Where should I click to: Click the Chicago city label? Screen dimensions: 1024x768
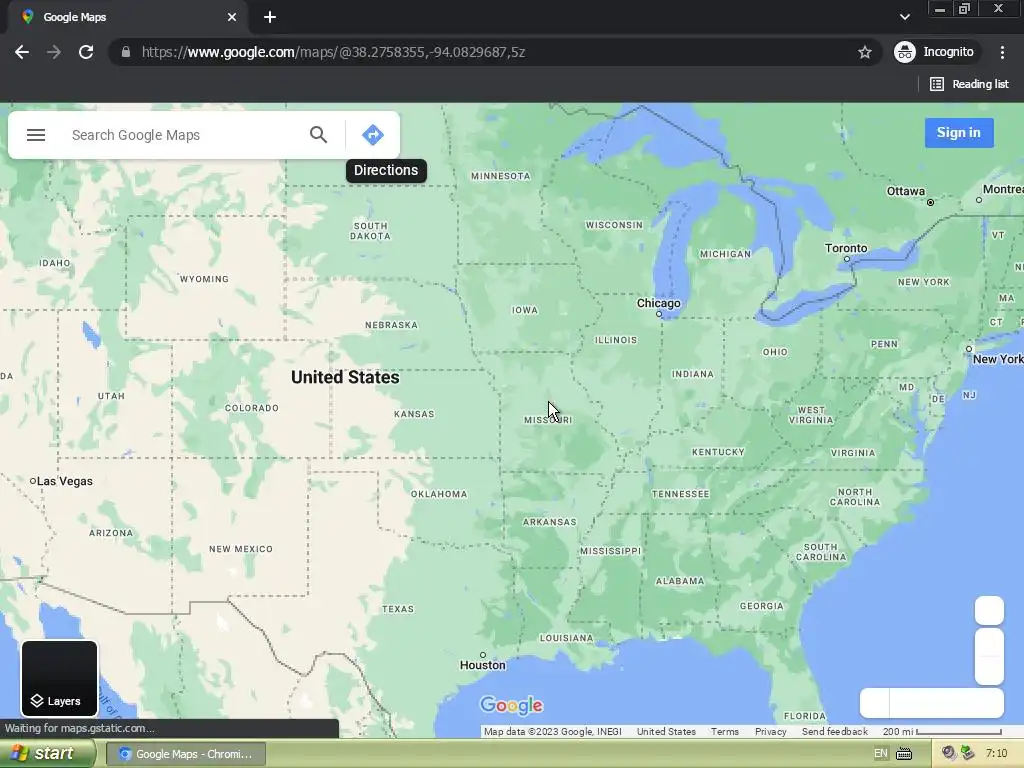tap(658, 303)
